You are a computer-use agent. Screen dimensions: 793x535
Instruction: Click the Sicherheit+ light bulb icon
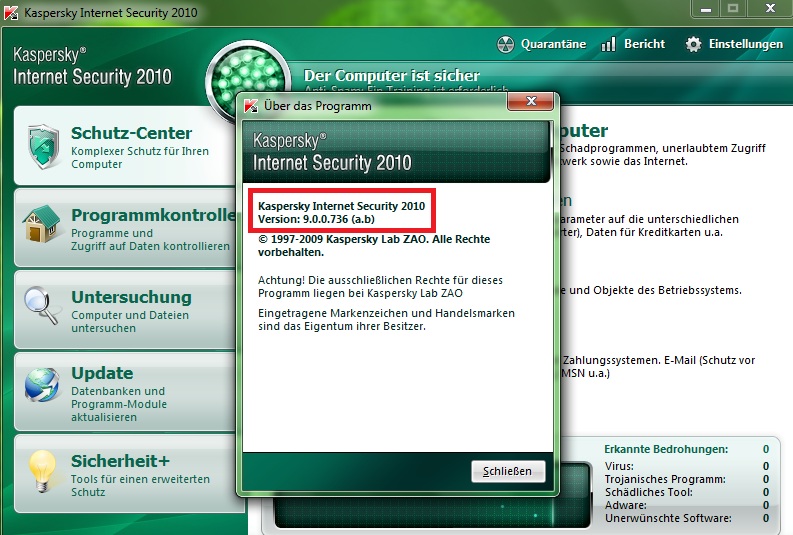click(x=42, y=471)
